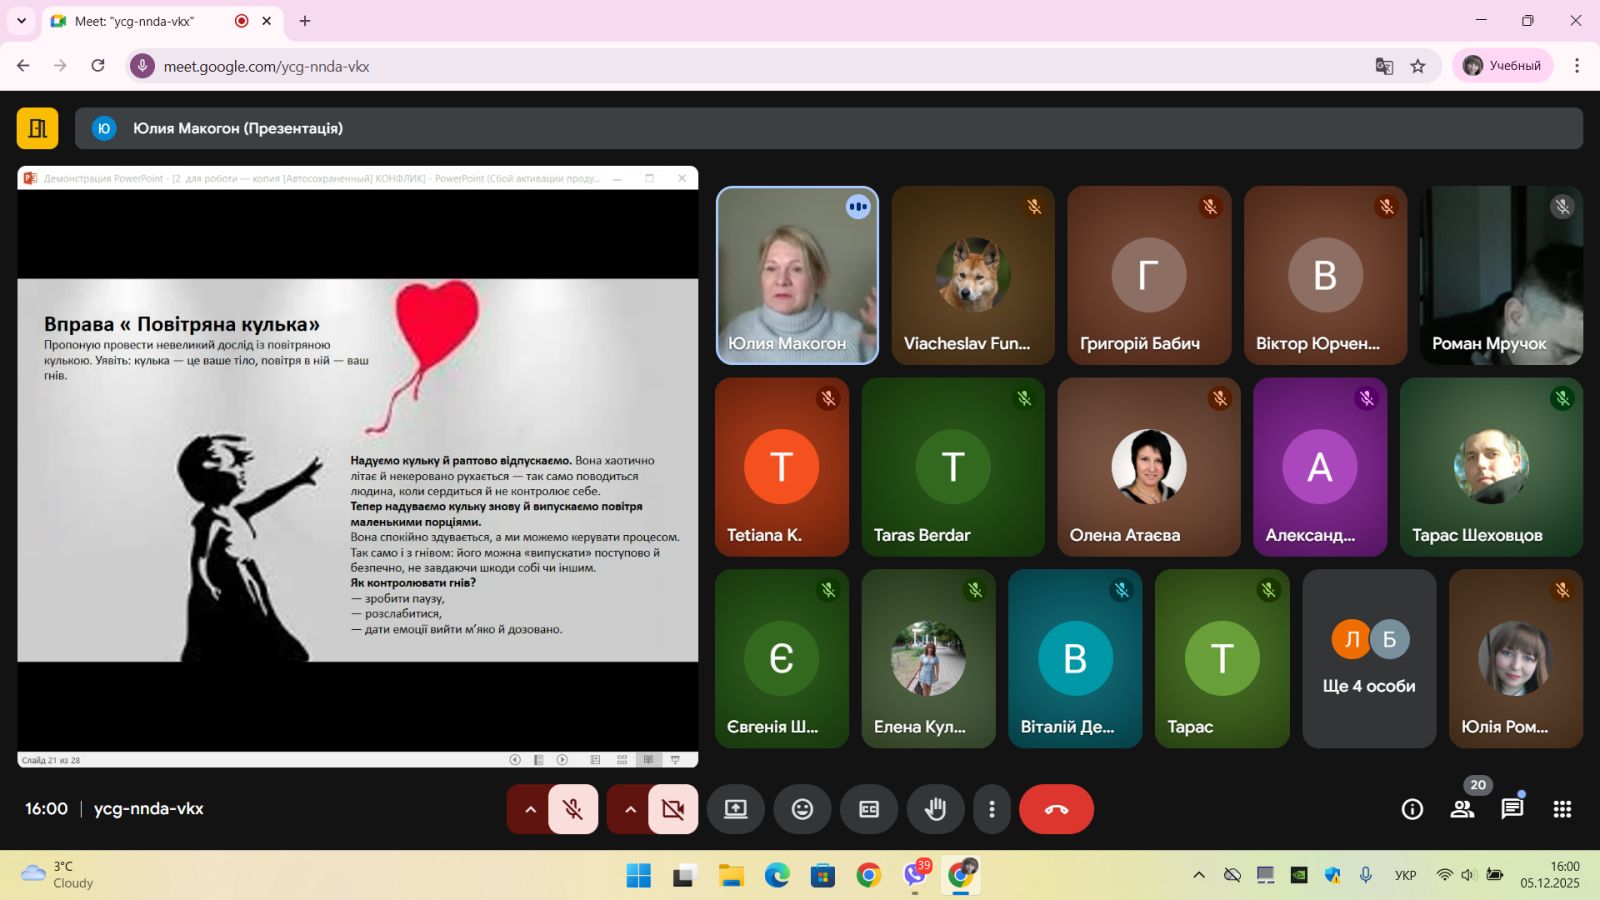Image resolution: width=1600 pixels, height=900 pixels.
Task: Expand video settings arrow beside camera
Action: (630, 809)
